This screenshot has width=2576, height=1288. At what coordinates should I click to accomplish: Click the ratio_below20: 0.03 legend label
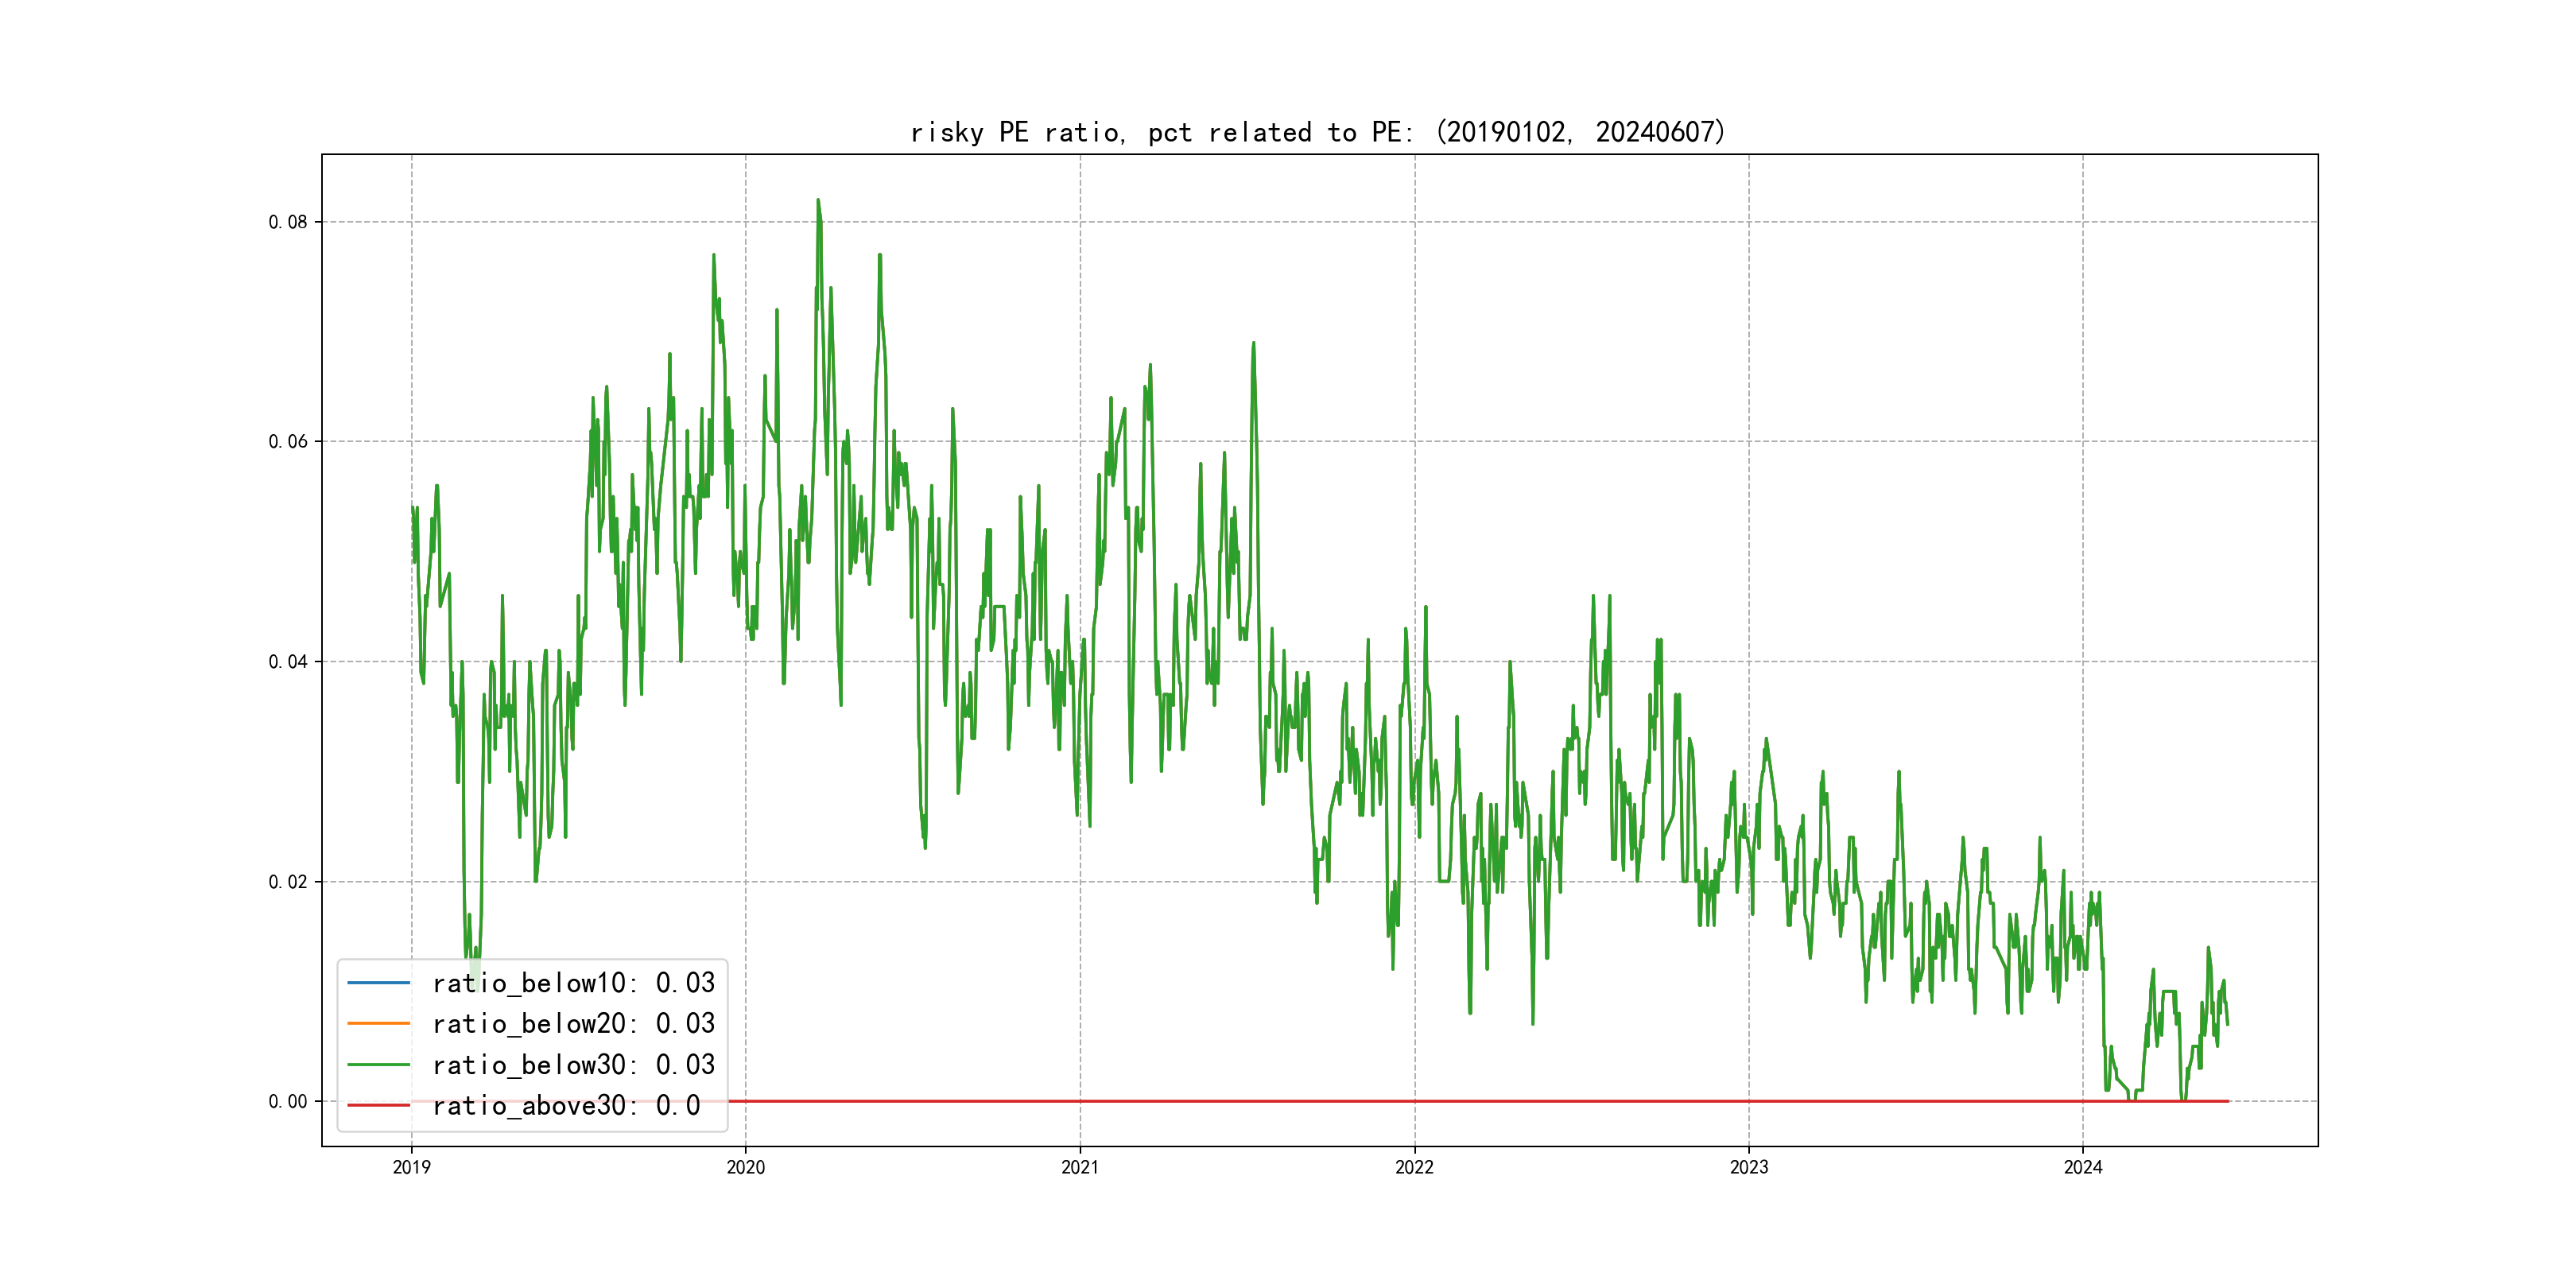coord(573,1024)
